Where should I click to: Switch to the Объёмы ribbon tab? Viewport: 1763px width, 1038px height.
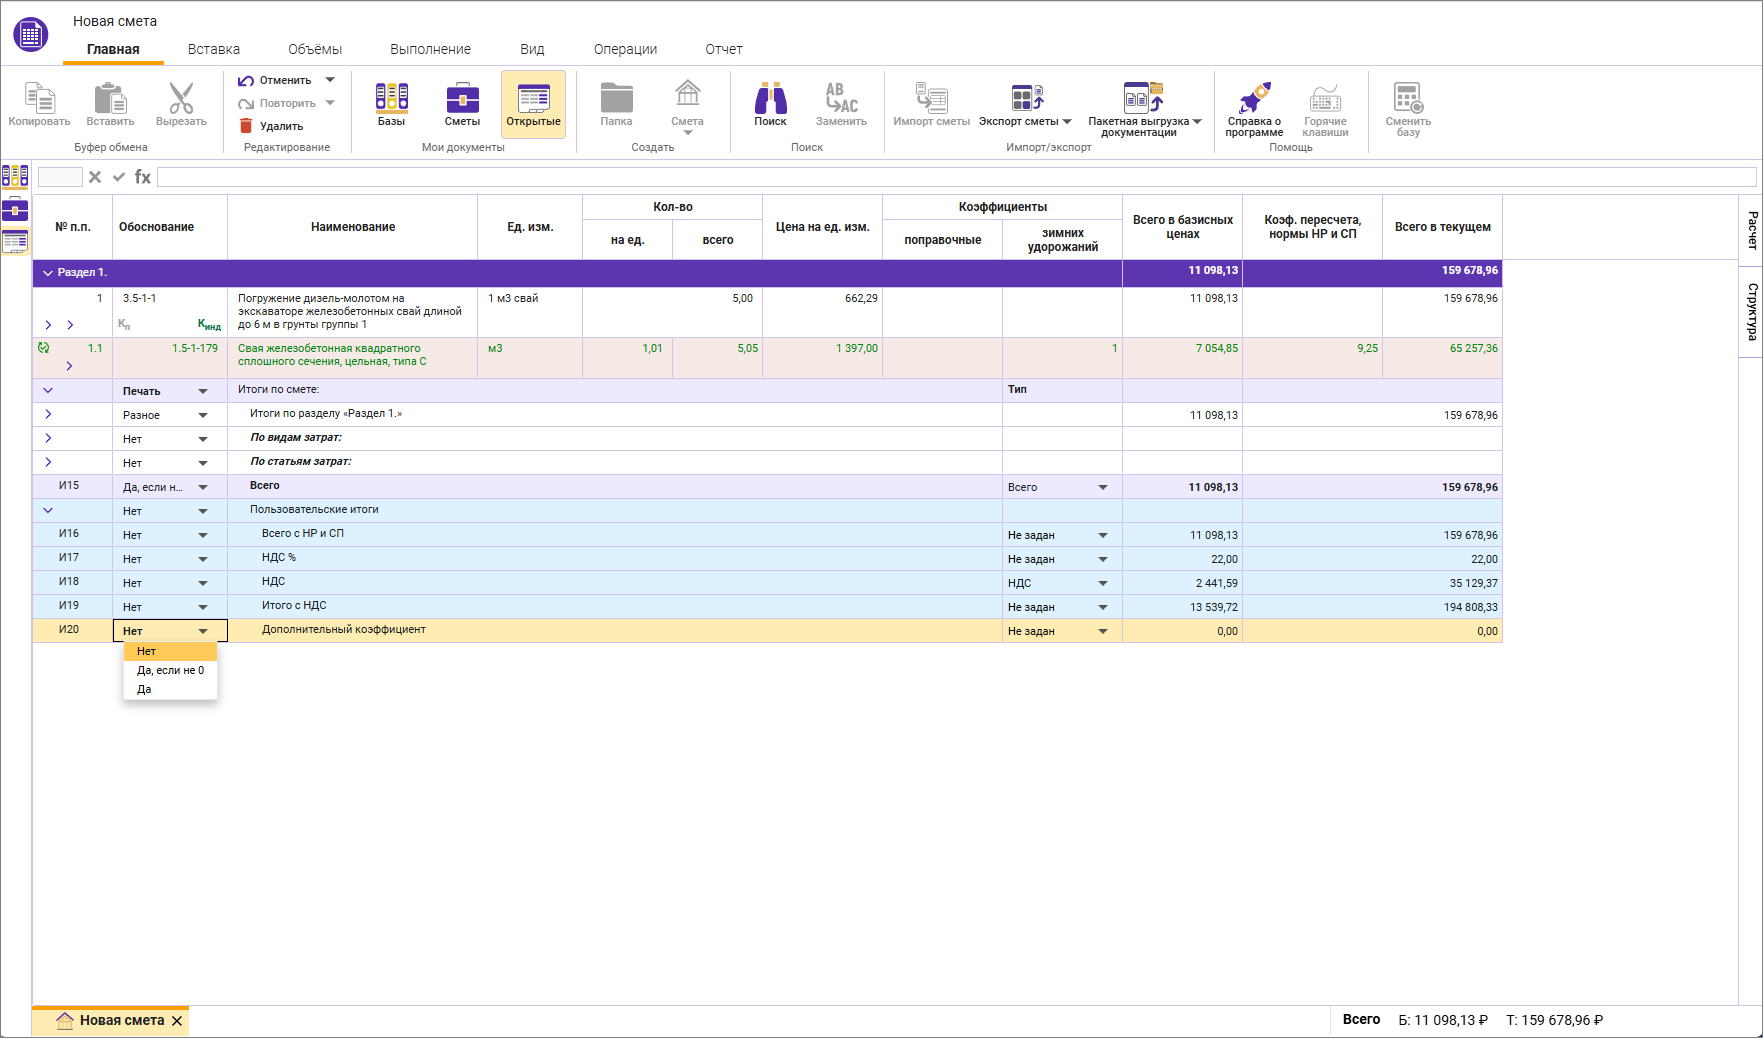[314, 49]
